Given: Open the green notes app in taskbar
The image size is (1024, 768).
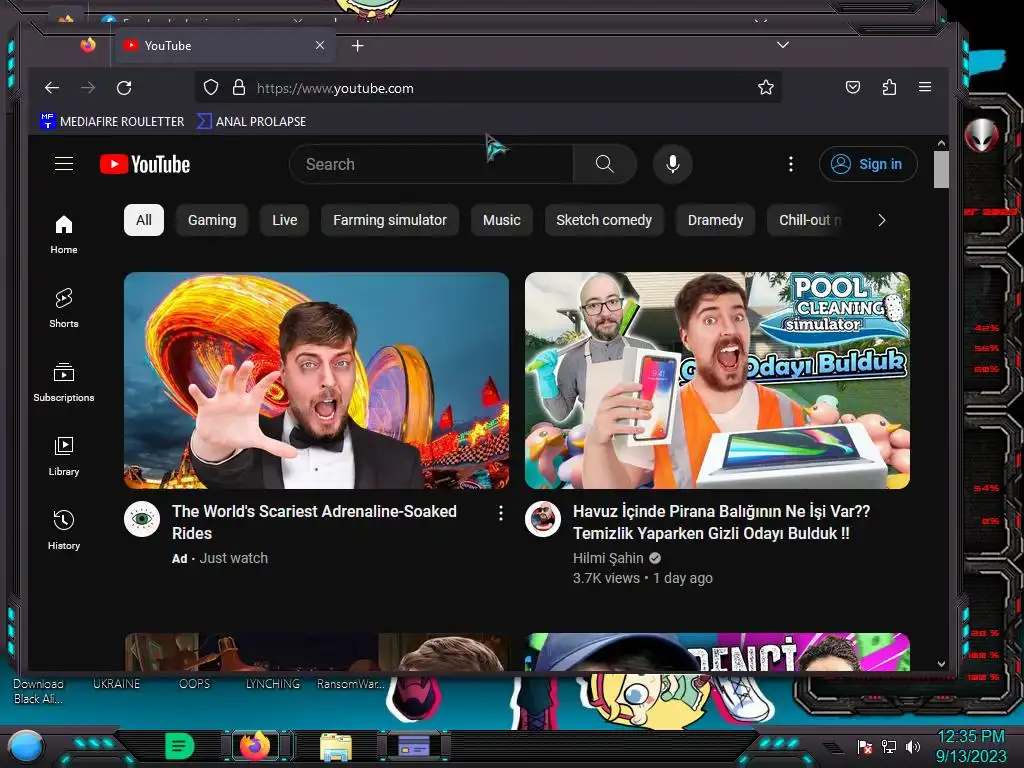Looking at the screenshot, I should click(x=179, y=746).
